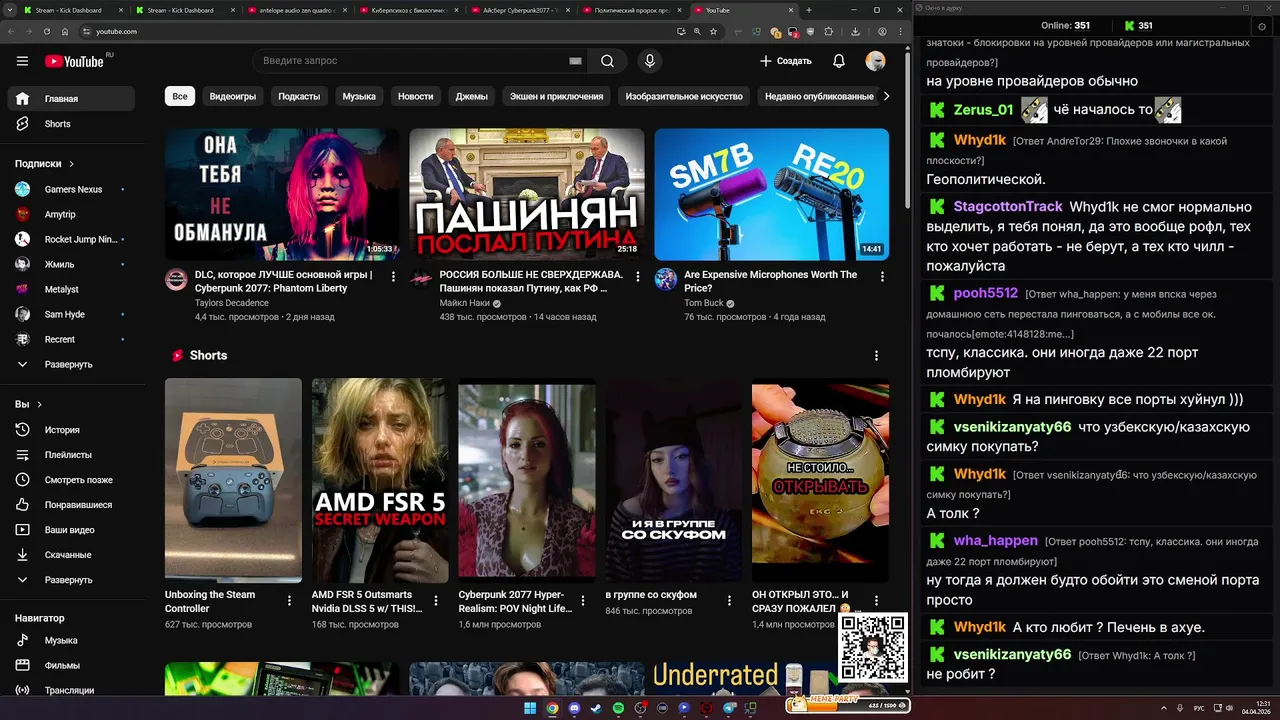Open Скачанные downloads

[x=71, y=555]
